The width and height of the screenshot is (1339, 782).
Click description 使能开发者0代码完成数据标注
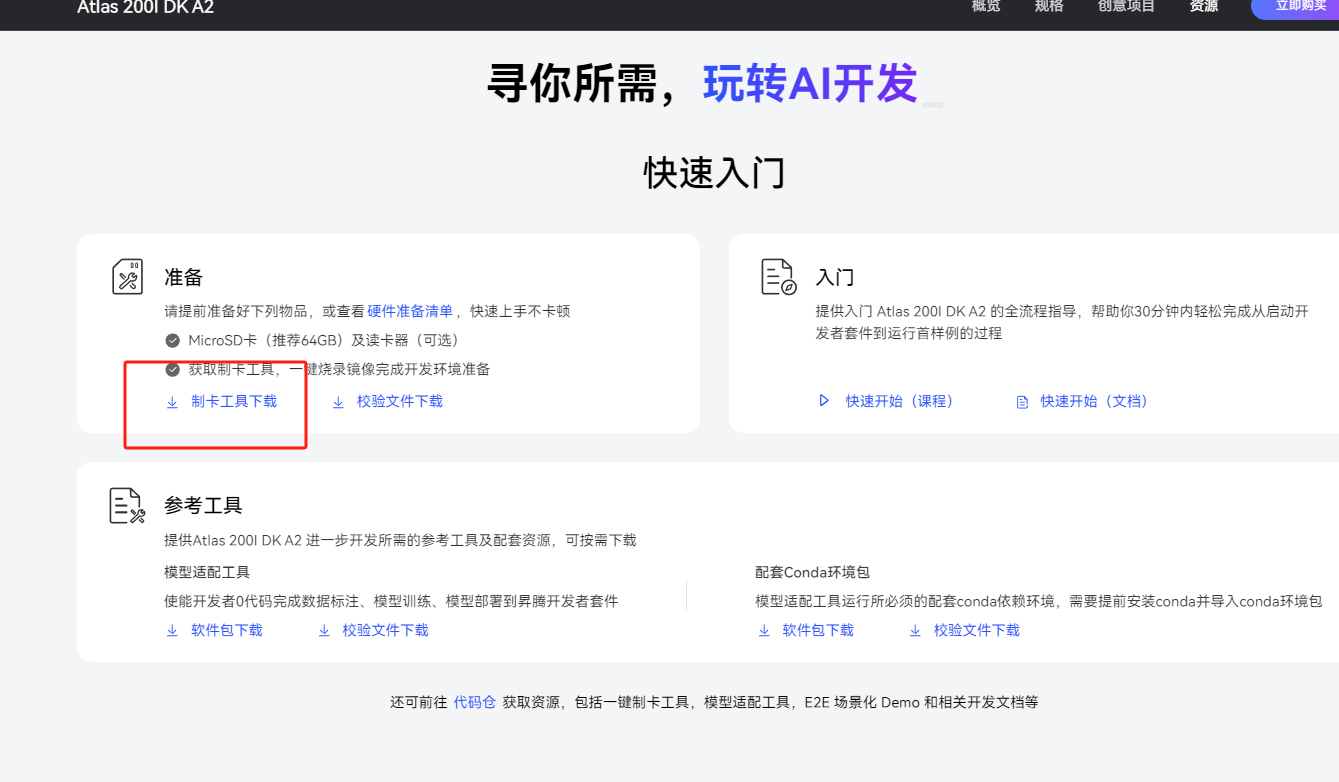pyautogui.click(x=391, y=601)
